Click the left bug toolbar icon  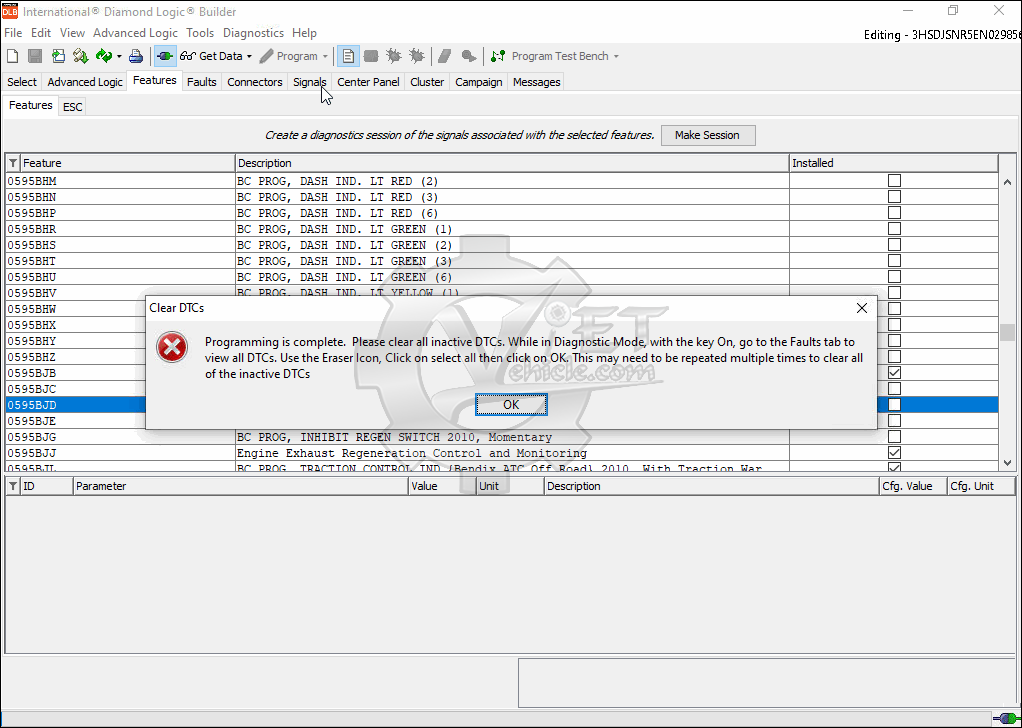coord(394,56)
